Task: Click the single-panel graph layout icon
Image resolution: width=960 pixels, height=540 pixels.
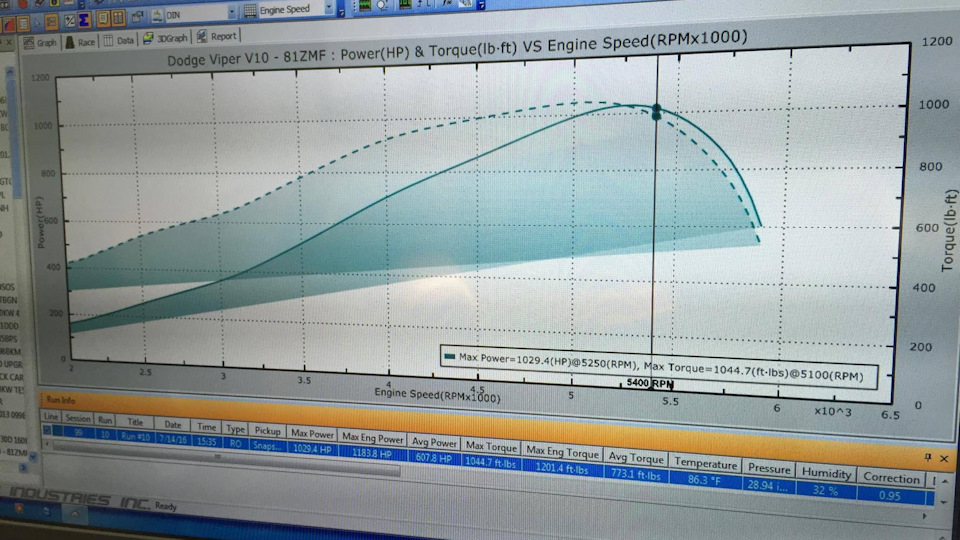Action: tap(103, 19)
